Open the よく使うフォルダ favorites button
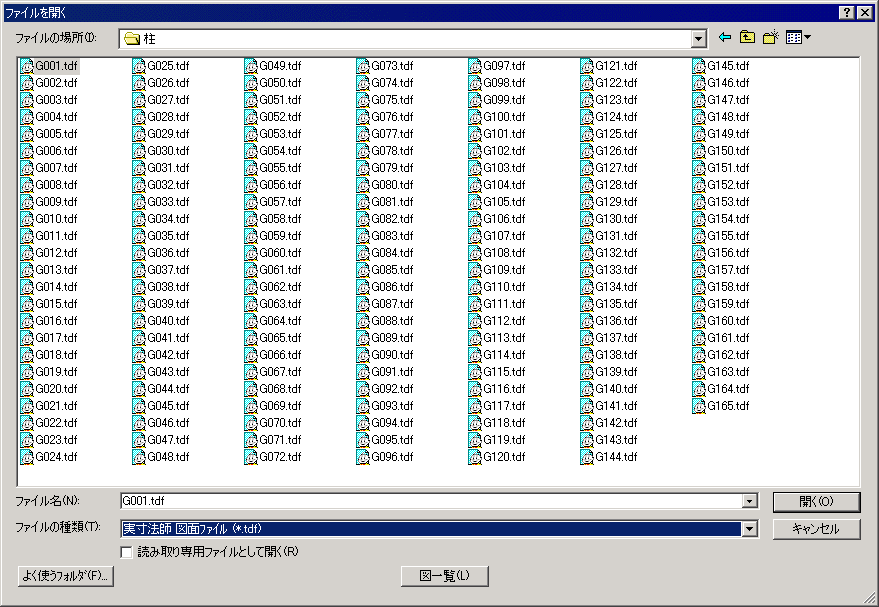The width and height of the screenshot is (879, 607). (x=66, y=575)
